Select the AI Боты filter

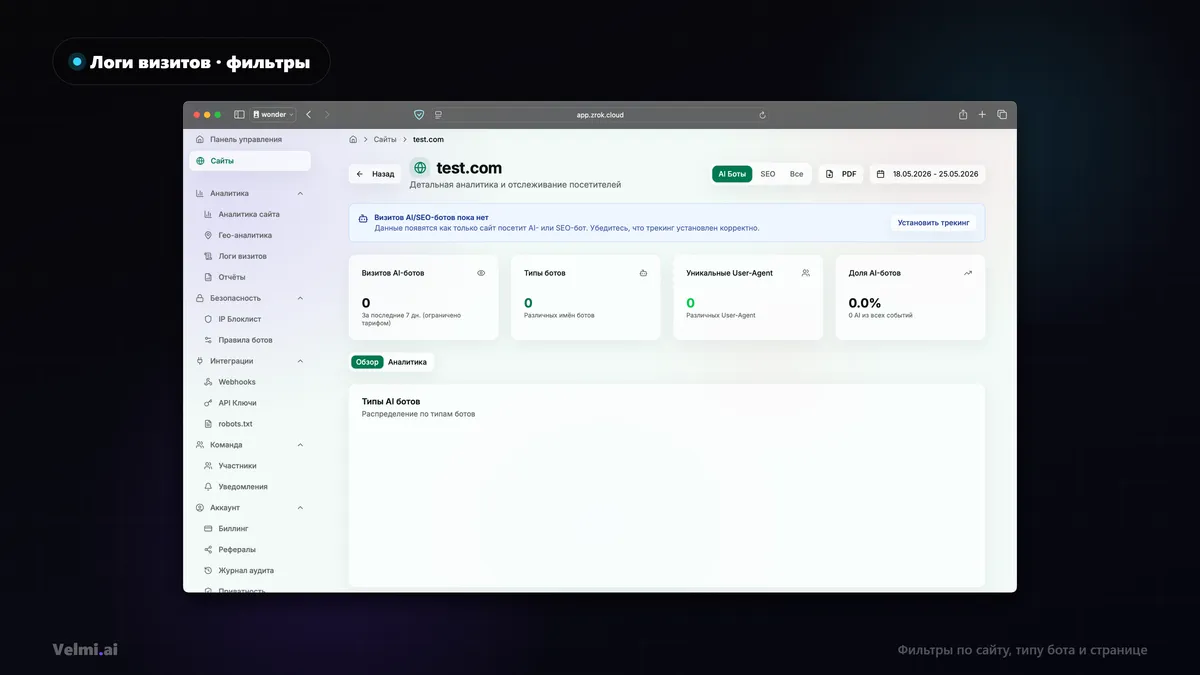[x=732, y=174]
